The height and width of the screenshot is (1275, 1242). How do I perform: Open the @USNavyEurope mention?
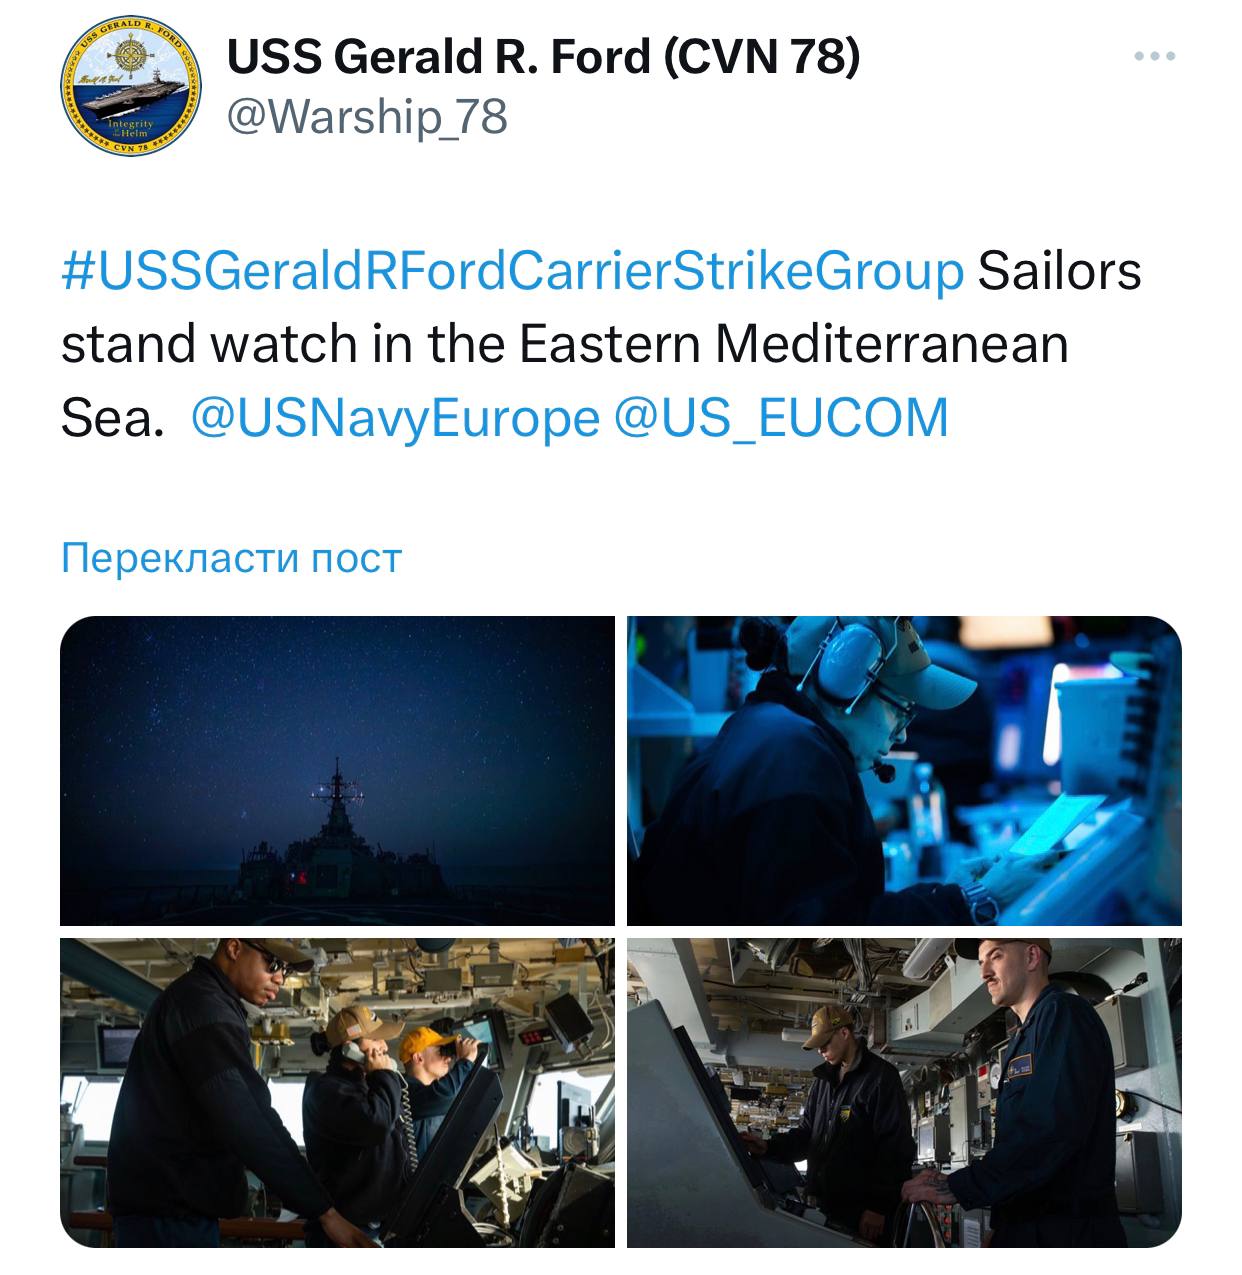(x=394, y=417)
